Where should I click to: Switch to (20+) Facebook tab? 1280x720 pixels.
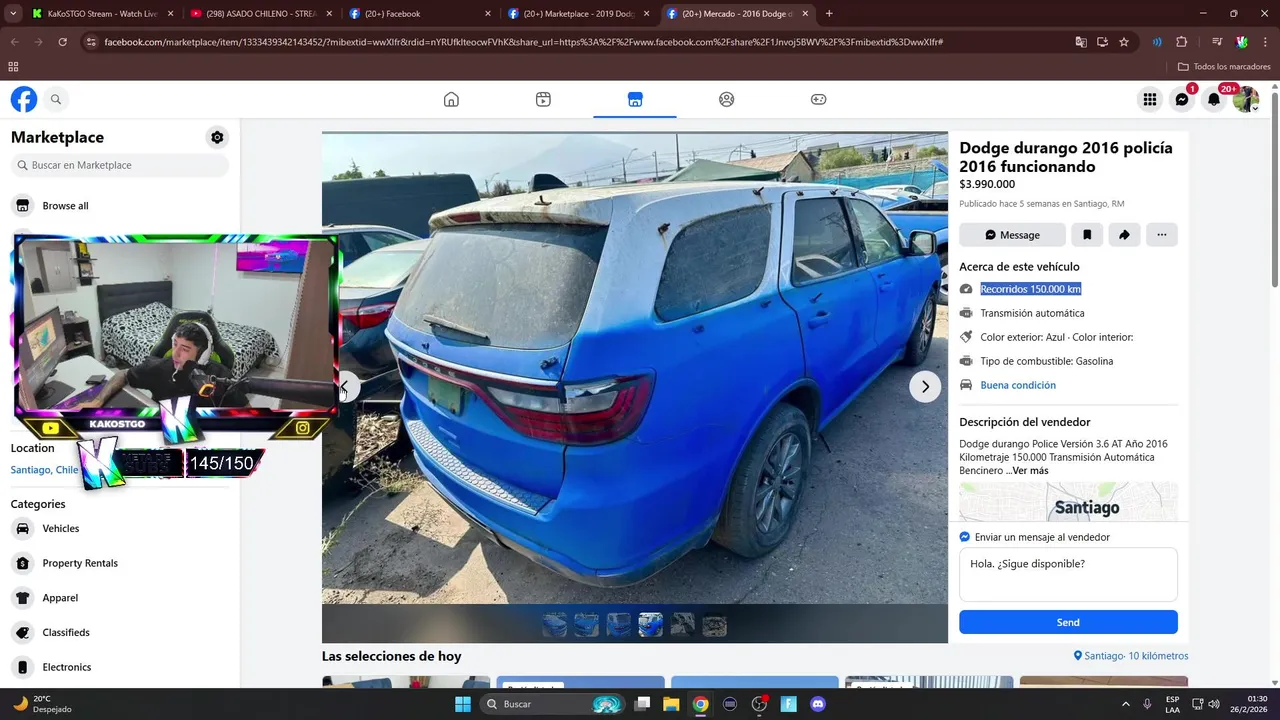421,14
